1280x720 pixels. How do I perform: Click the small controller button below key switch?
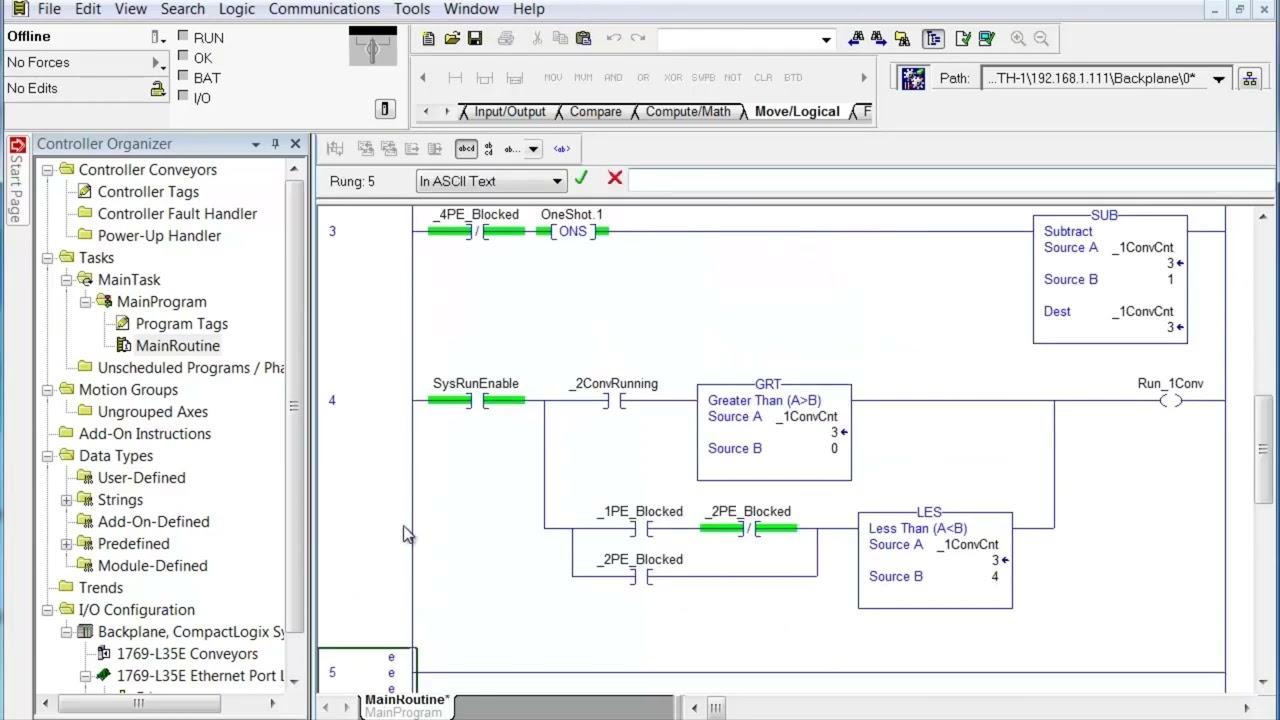[x=385, y=109]
